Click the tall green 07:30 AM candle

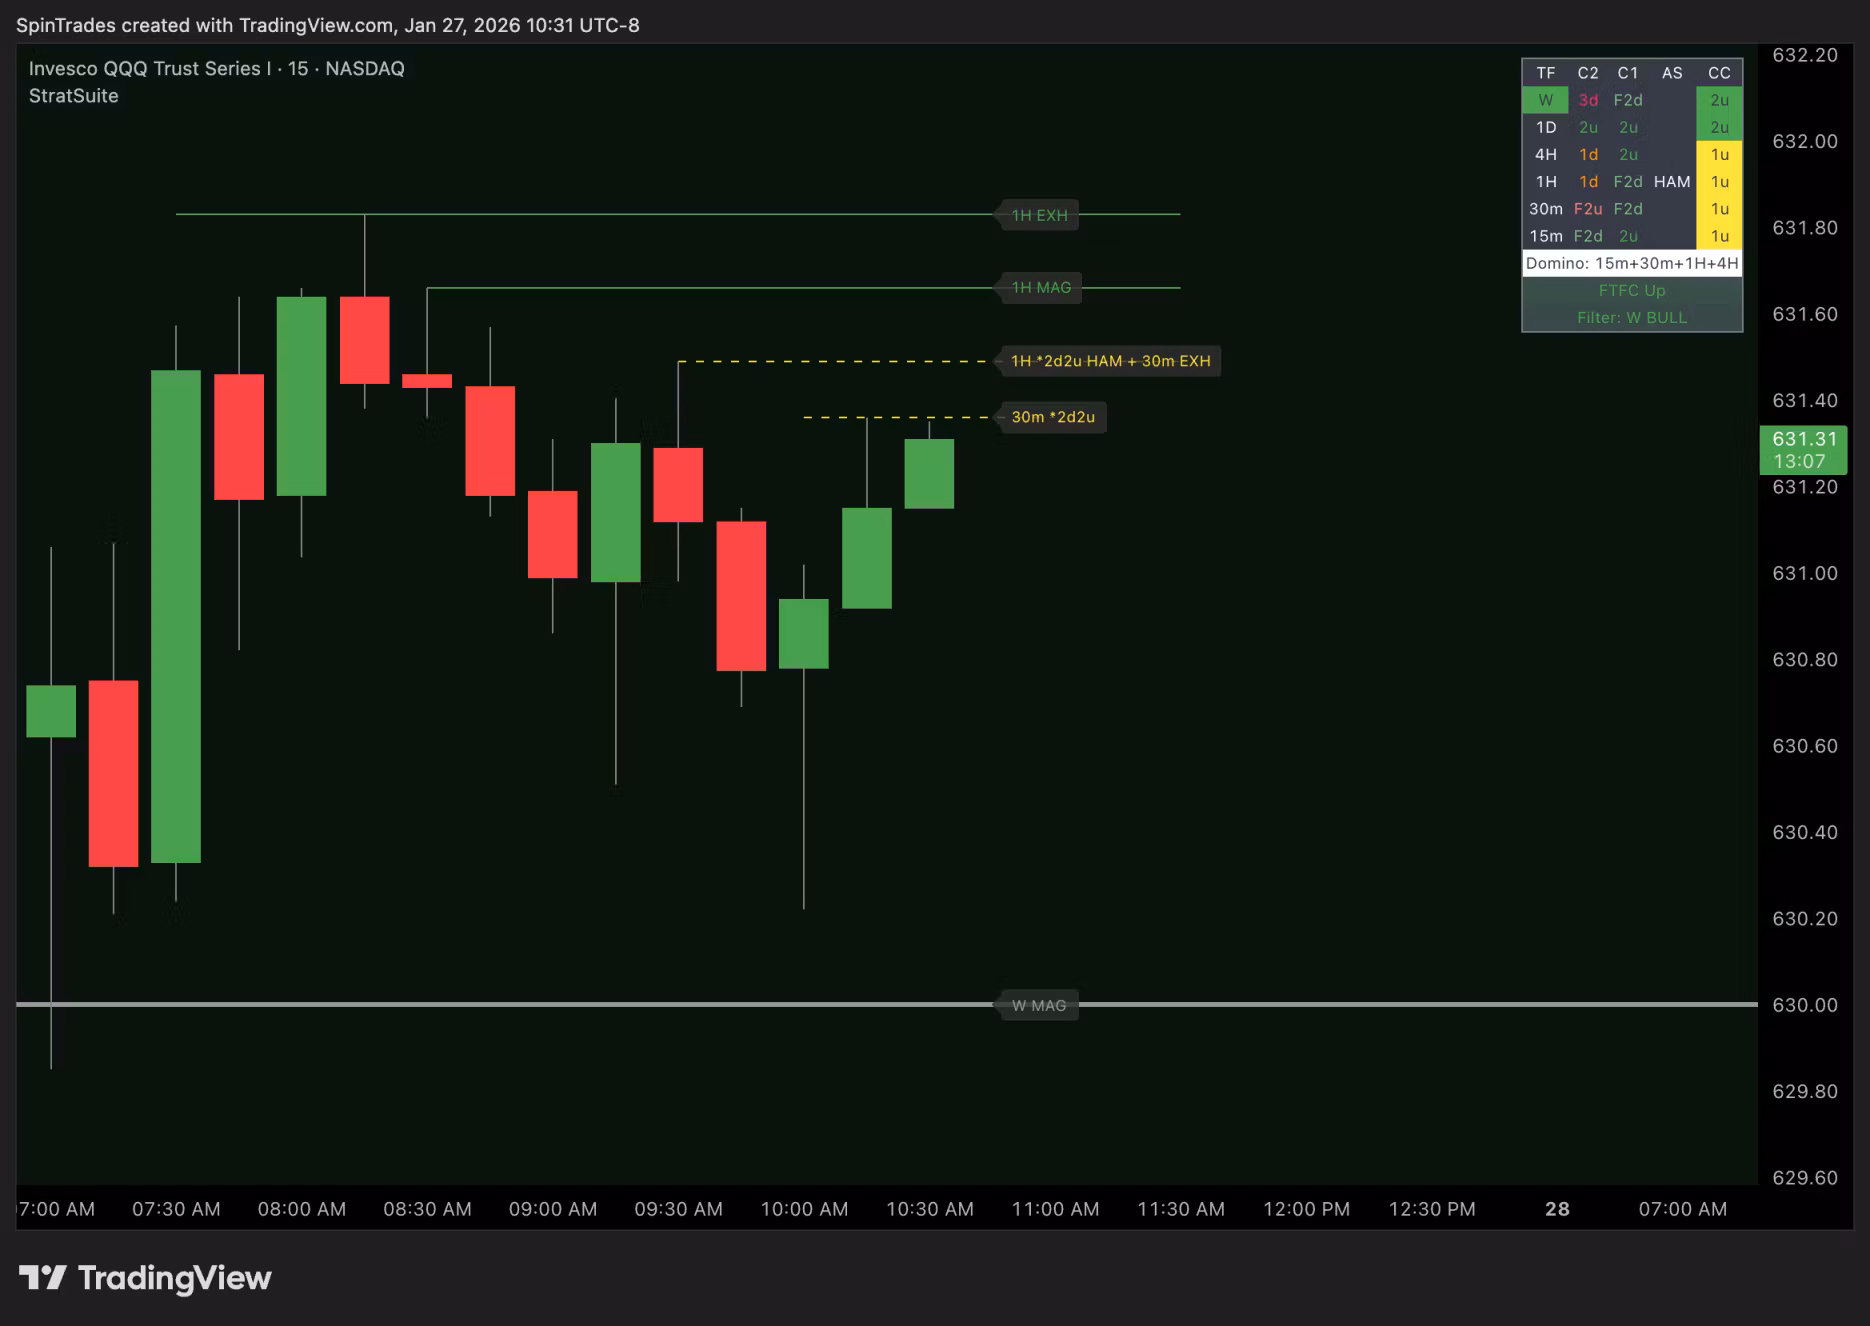[176, 615]
